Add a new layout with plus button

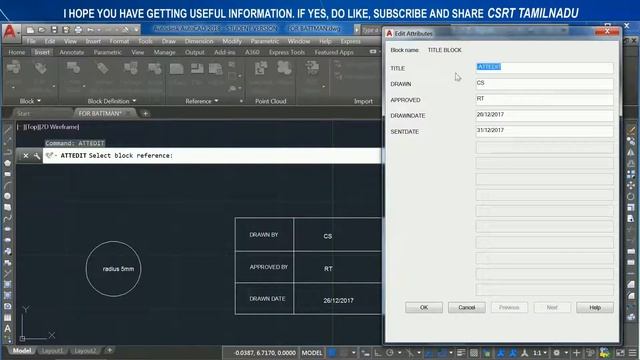point(109,350)
